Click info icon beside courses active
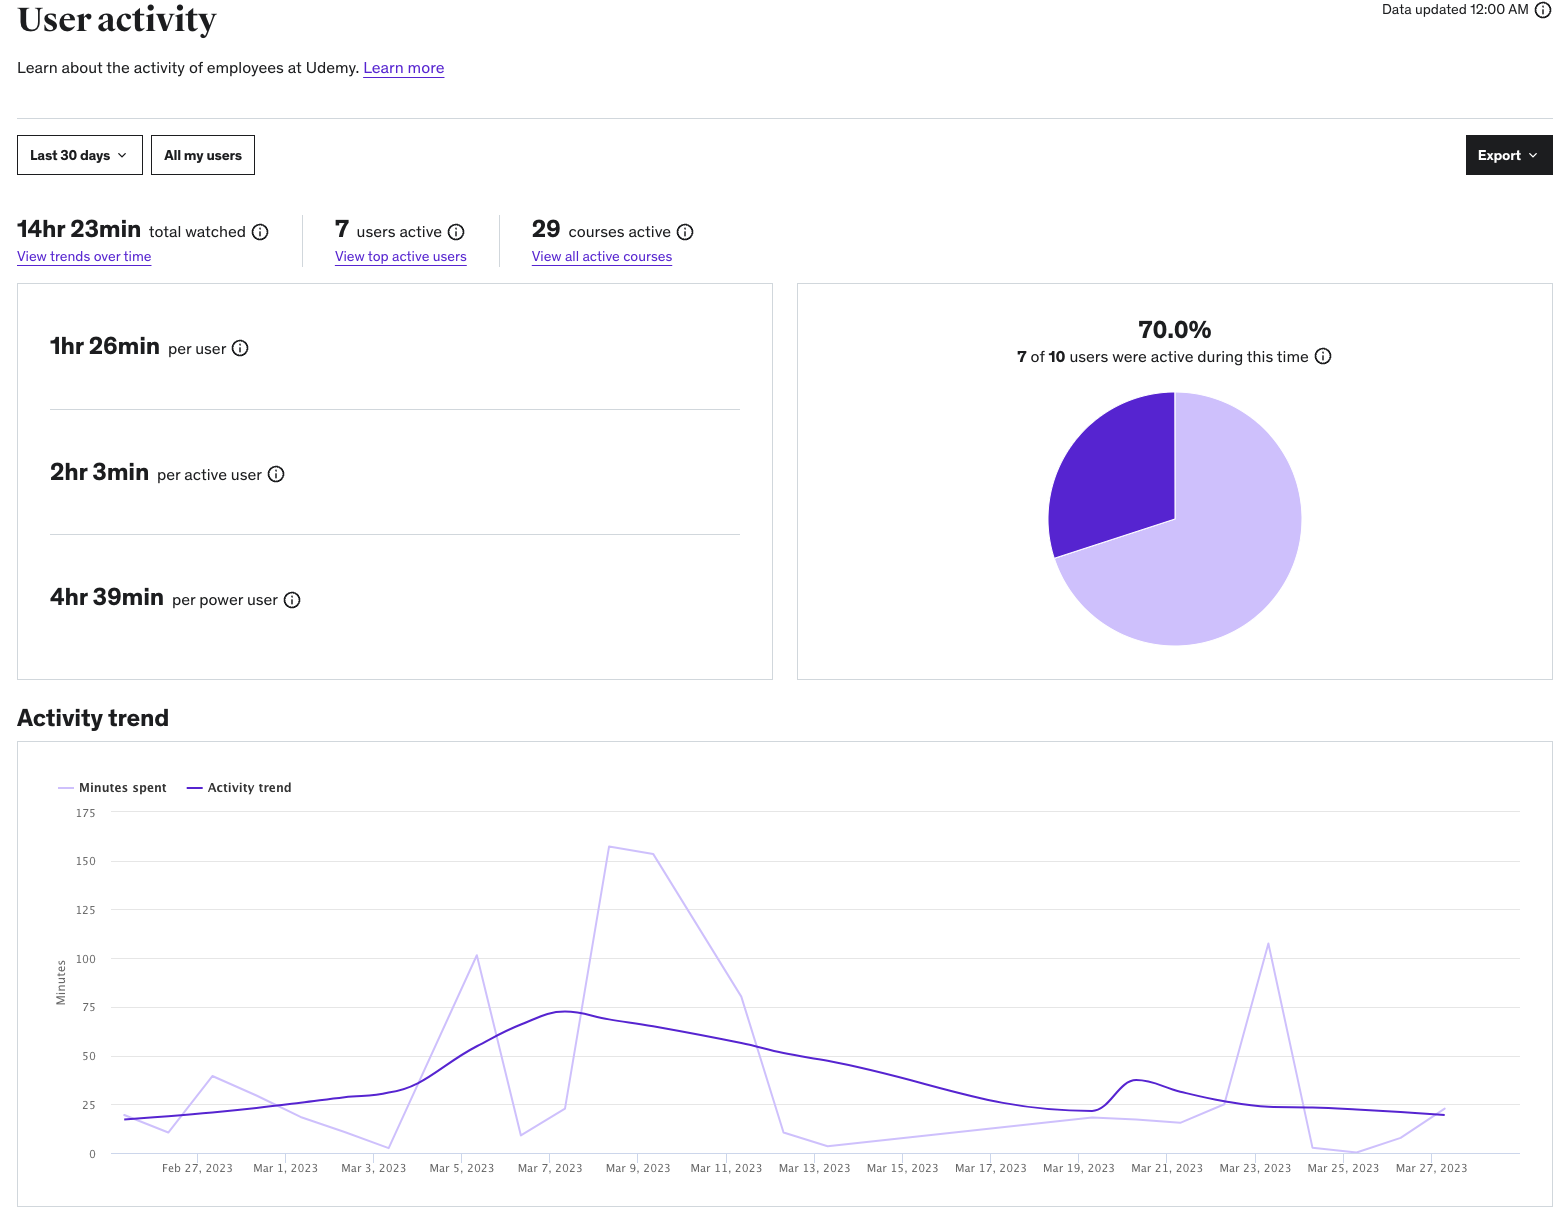Image resolution: width=1566 pixels, height=1217 pixels. click(x=685, y=232)
